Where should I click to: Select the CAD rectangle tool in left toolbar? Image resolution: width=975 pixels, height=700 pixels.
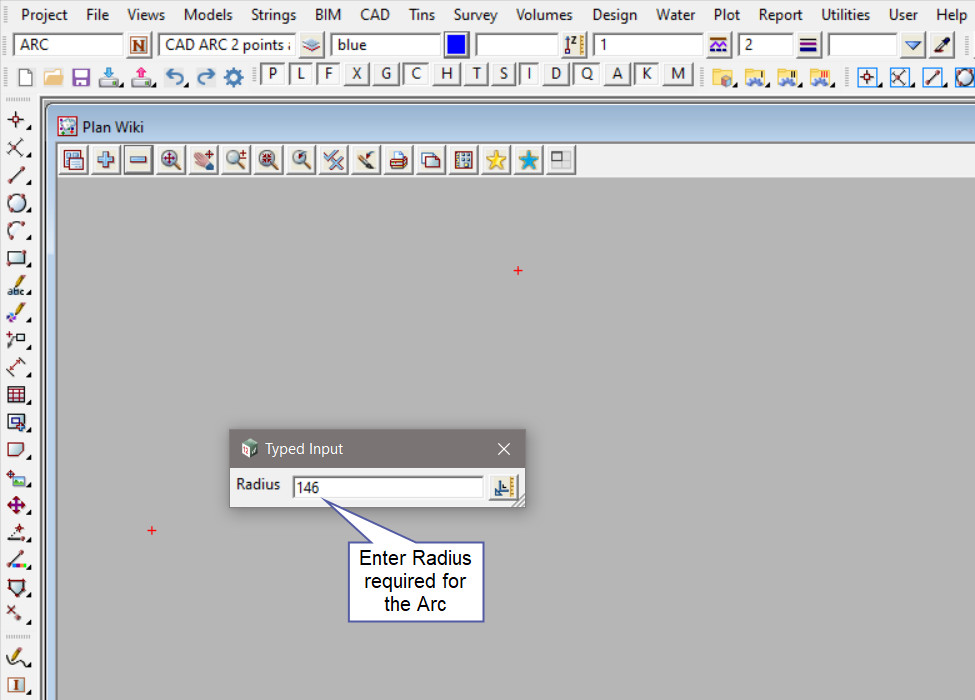[16, 259]
